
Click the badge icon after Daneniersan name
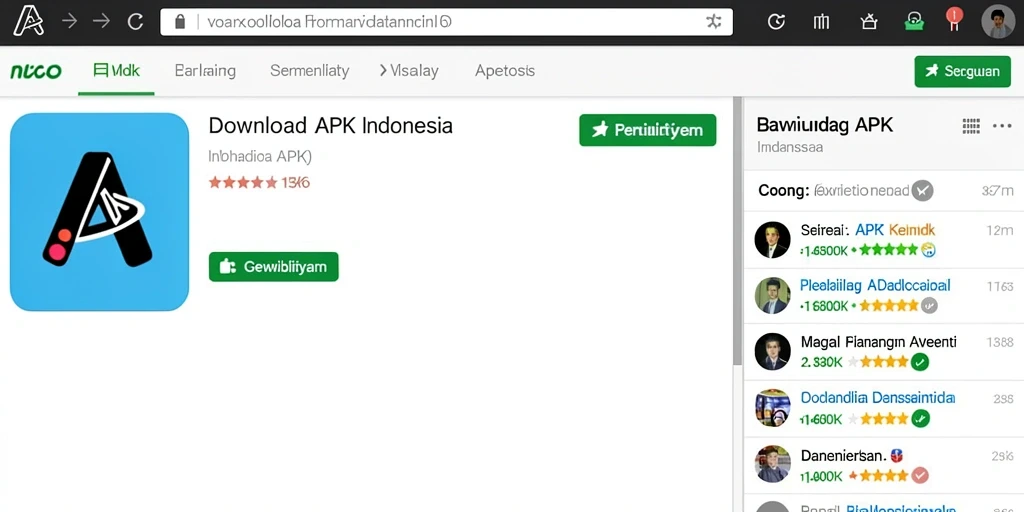895,455
